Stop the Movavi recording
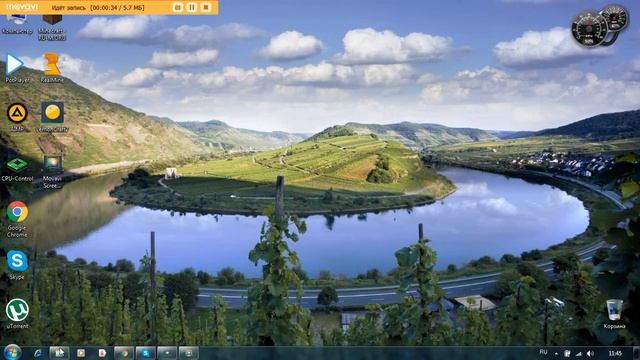This screenshot has width=640, height=360. click(206, 7)
